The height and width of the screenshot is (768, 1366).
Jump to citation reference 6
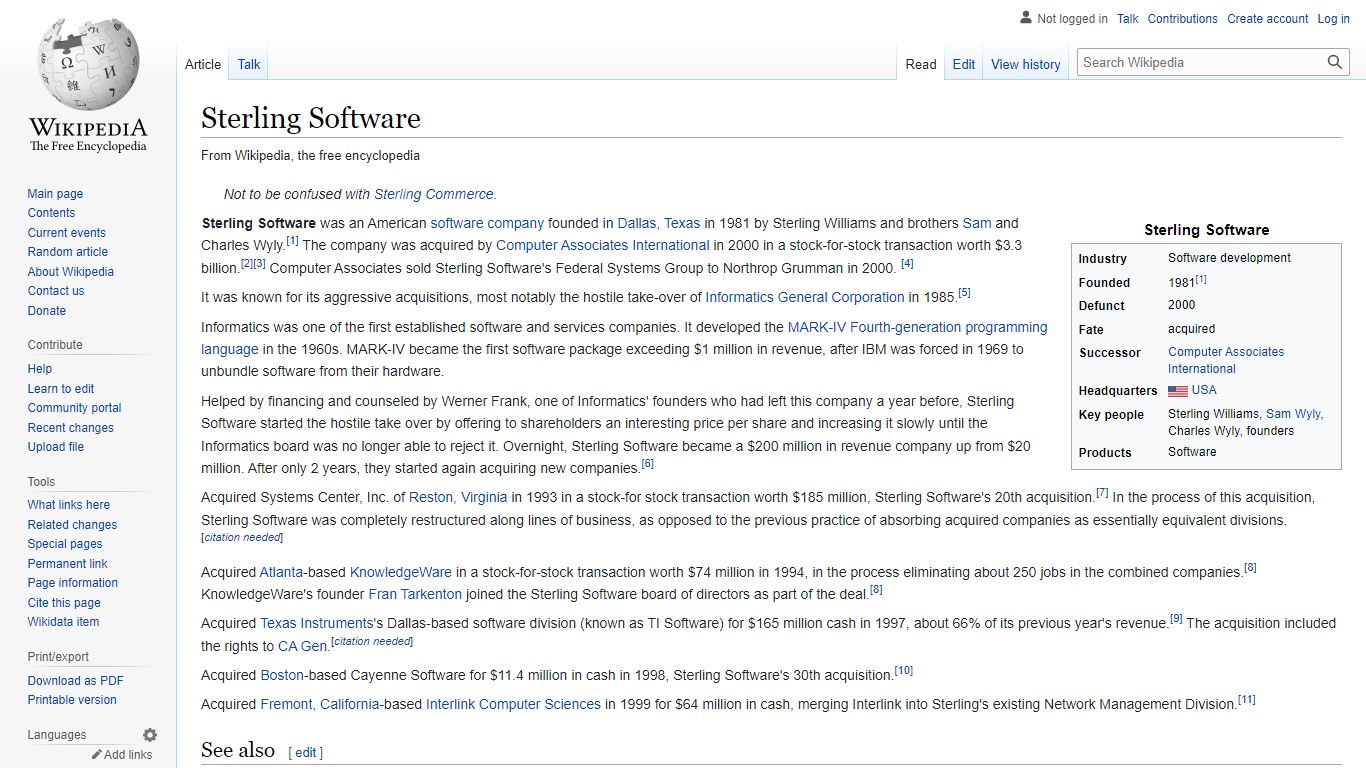pos(648,464)
